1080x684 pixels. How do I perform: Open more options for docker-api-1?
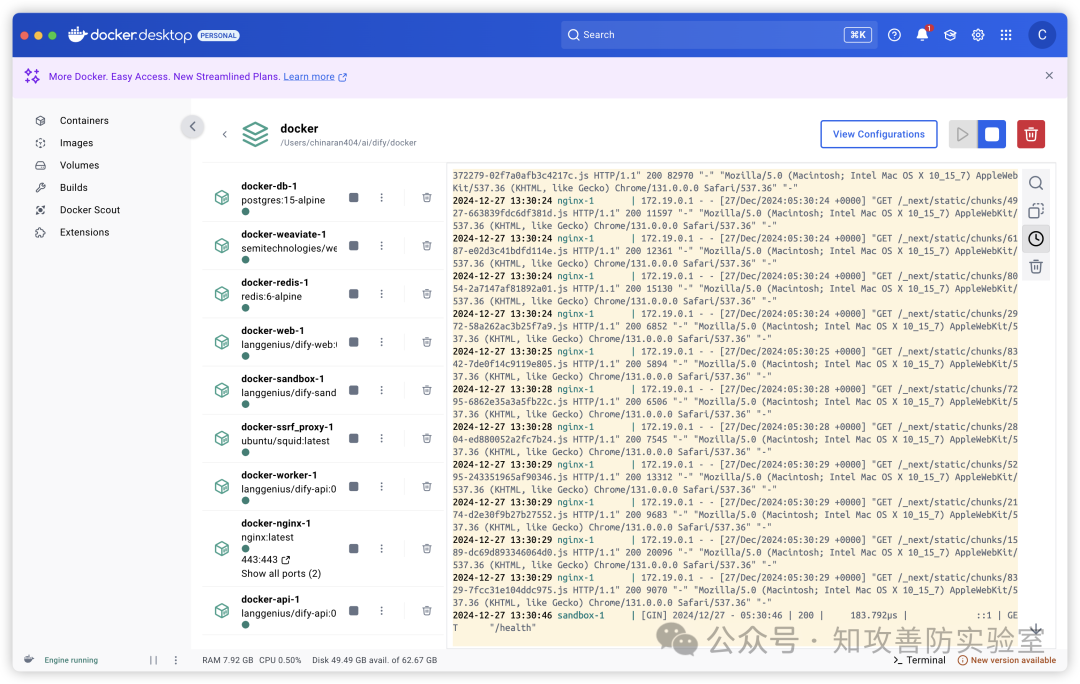click(x=382, y=611)
